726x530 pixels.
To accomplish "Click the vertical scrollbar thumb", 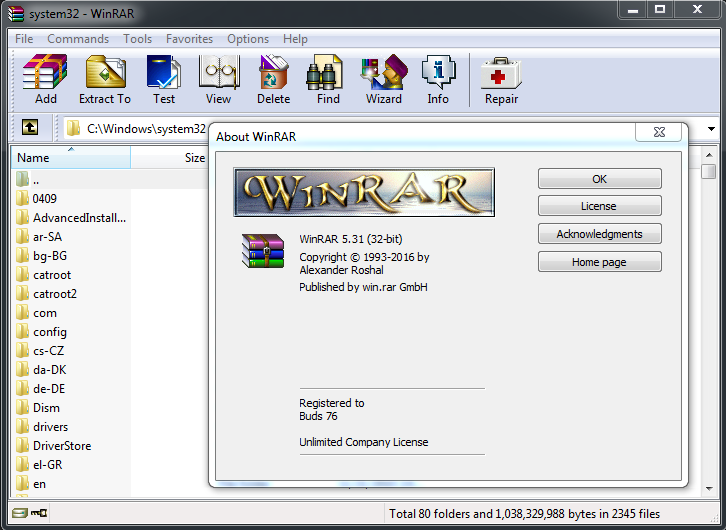I will tap(708, 171).
